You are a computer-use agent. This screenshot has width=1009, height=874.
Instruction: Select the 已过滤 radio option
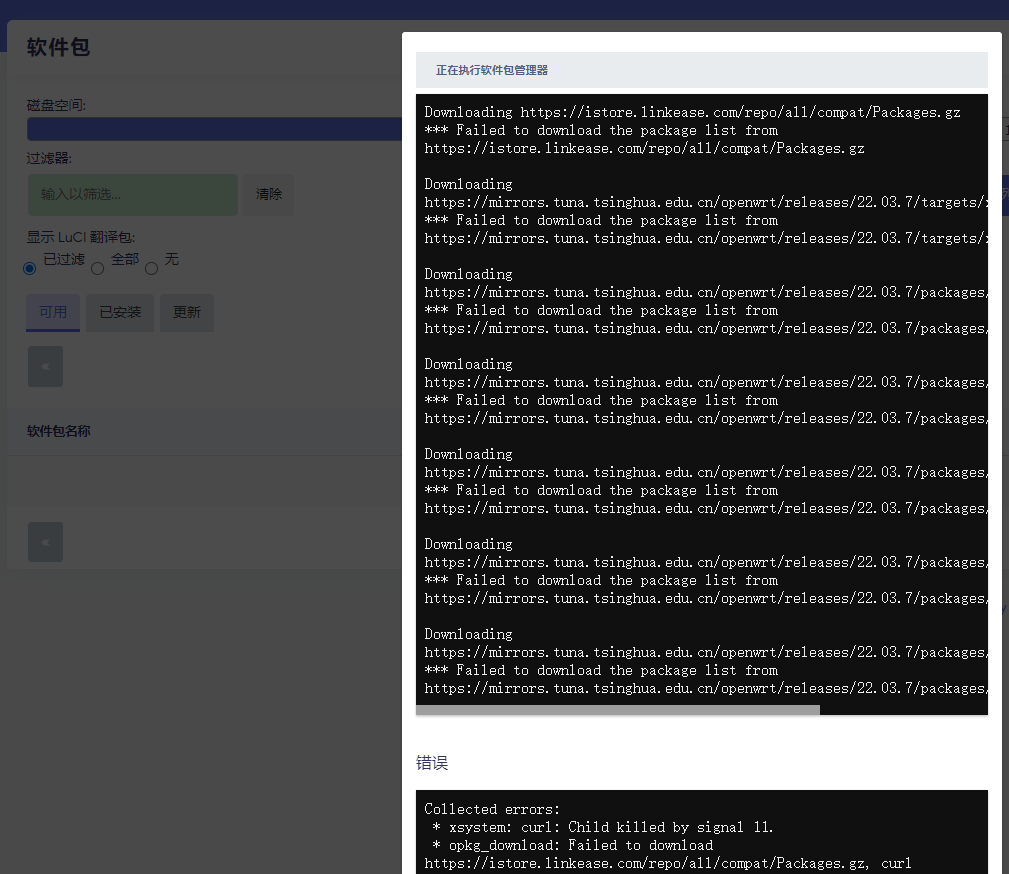pyautogui.click(x=30, y=268)
